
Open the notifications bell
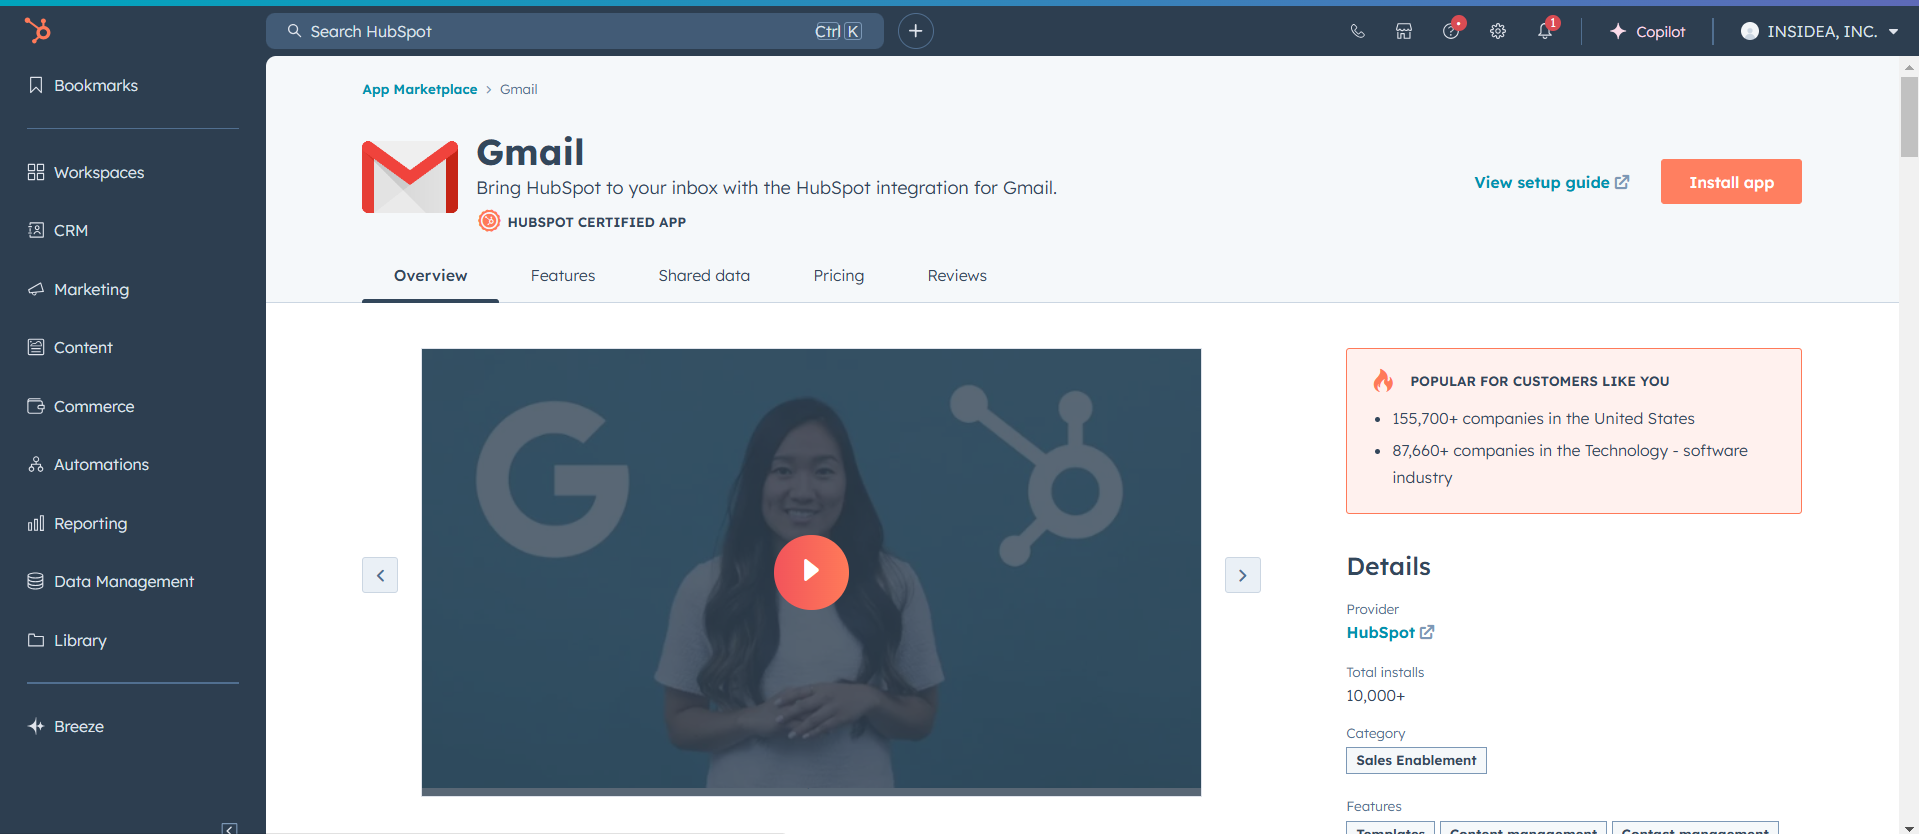[x=1545, y=31]
